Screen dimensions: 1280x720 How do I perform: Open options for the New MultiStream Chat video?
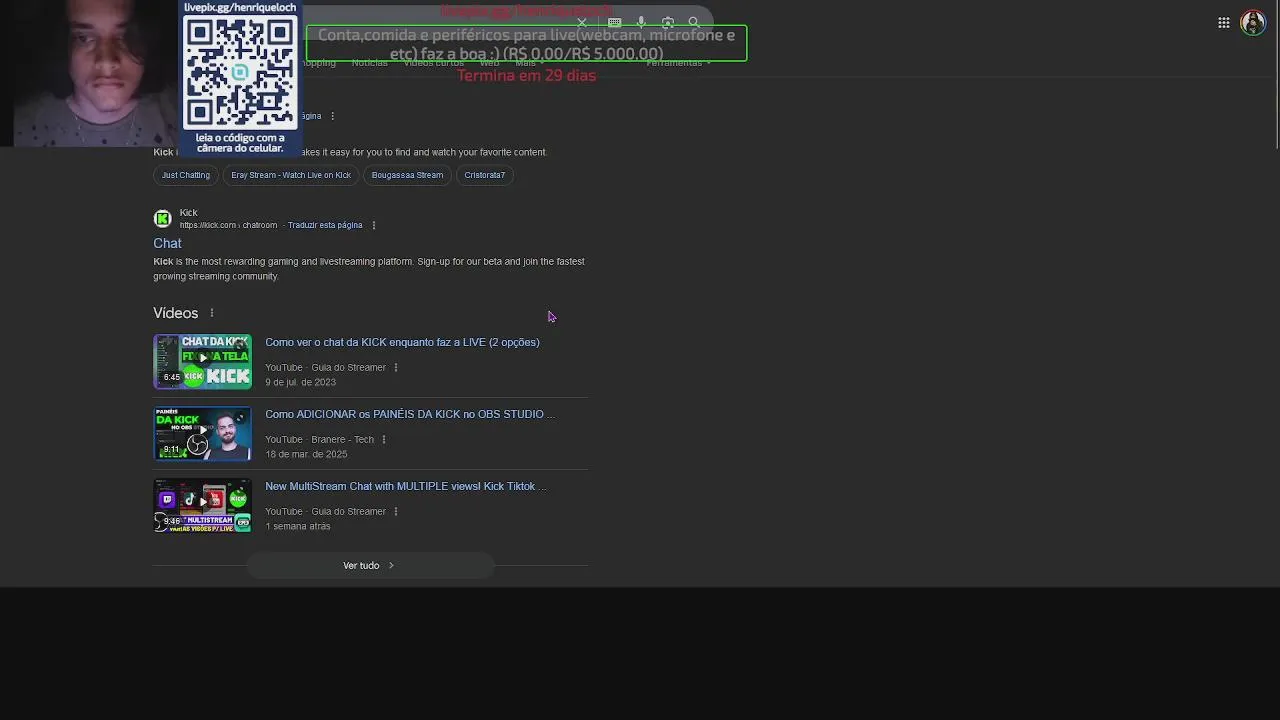pyautogui.click(x=395, y=511)
